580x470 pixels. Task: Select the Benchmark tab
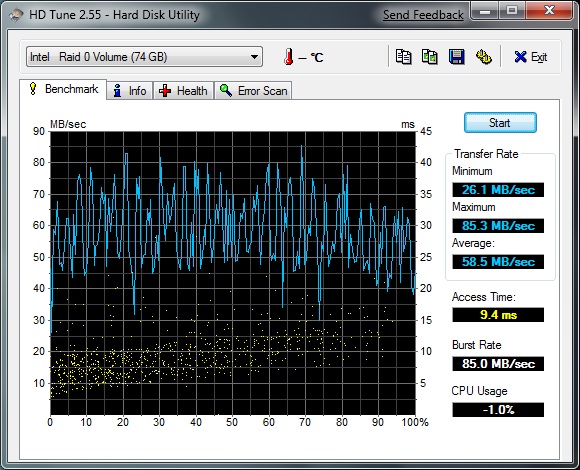point(63,89)
